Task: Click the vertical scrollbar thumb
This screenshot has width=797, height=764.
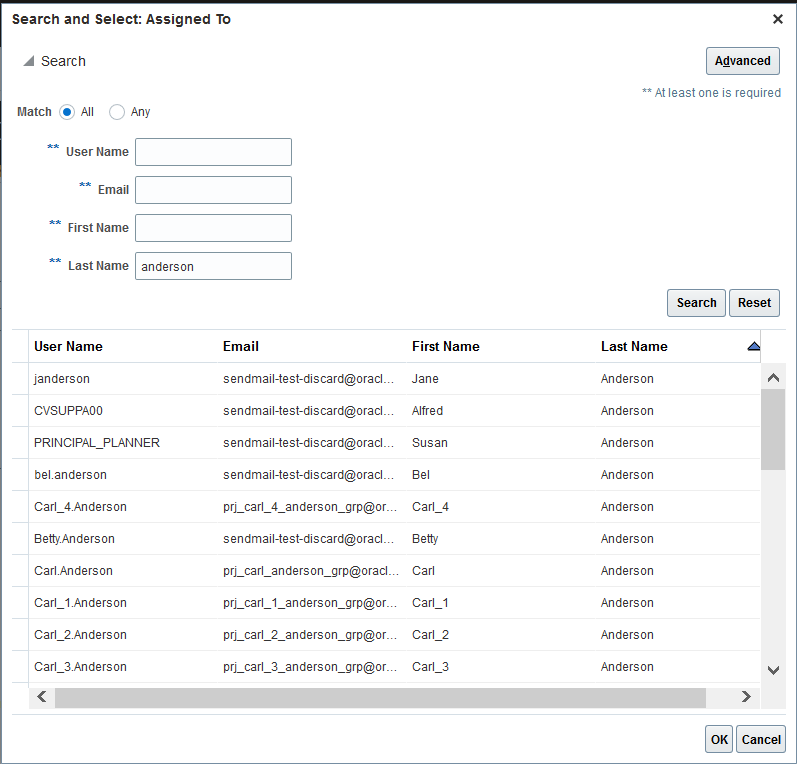Action: (773, 430)
